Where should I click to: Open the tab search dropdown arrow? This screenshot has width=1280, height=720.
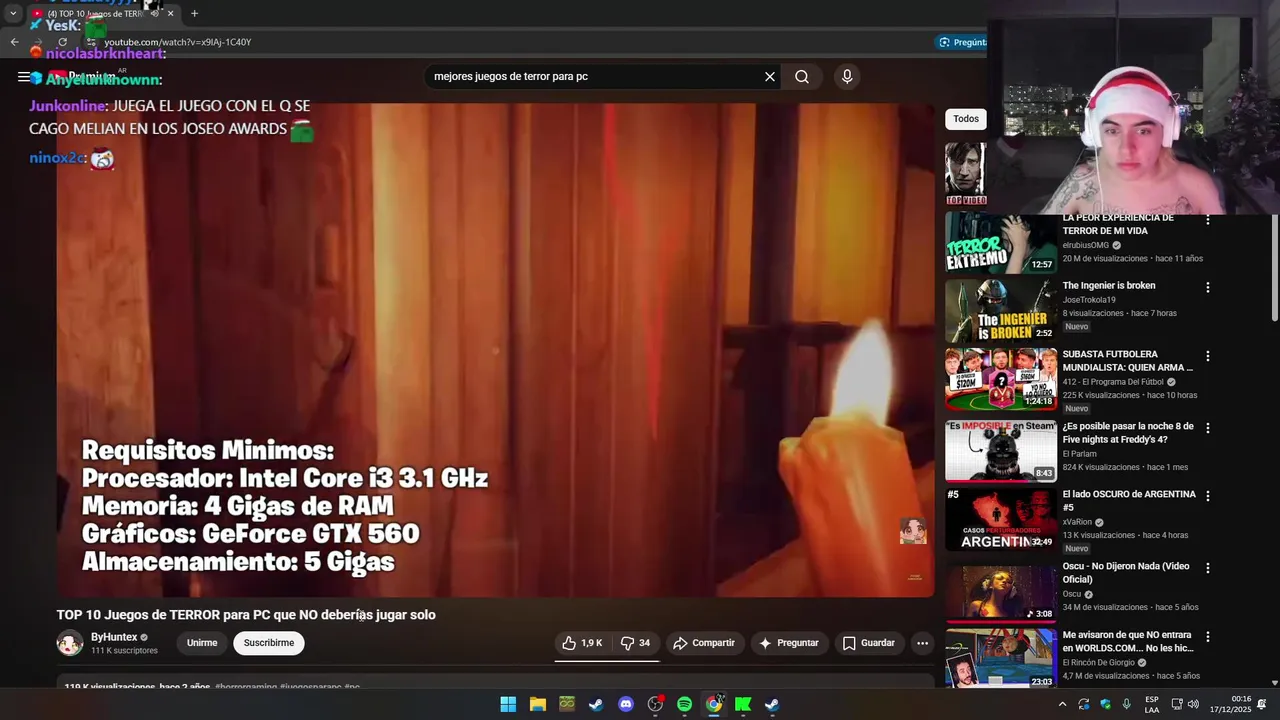click(13, 13)
